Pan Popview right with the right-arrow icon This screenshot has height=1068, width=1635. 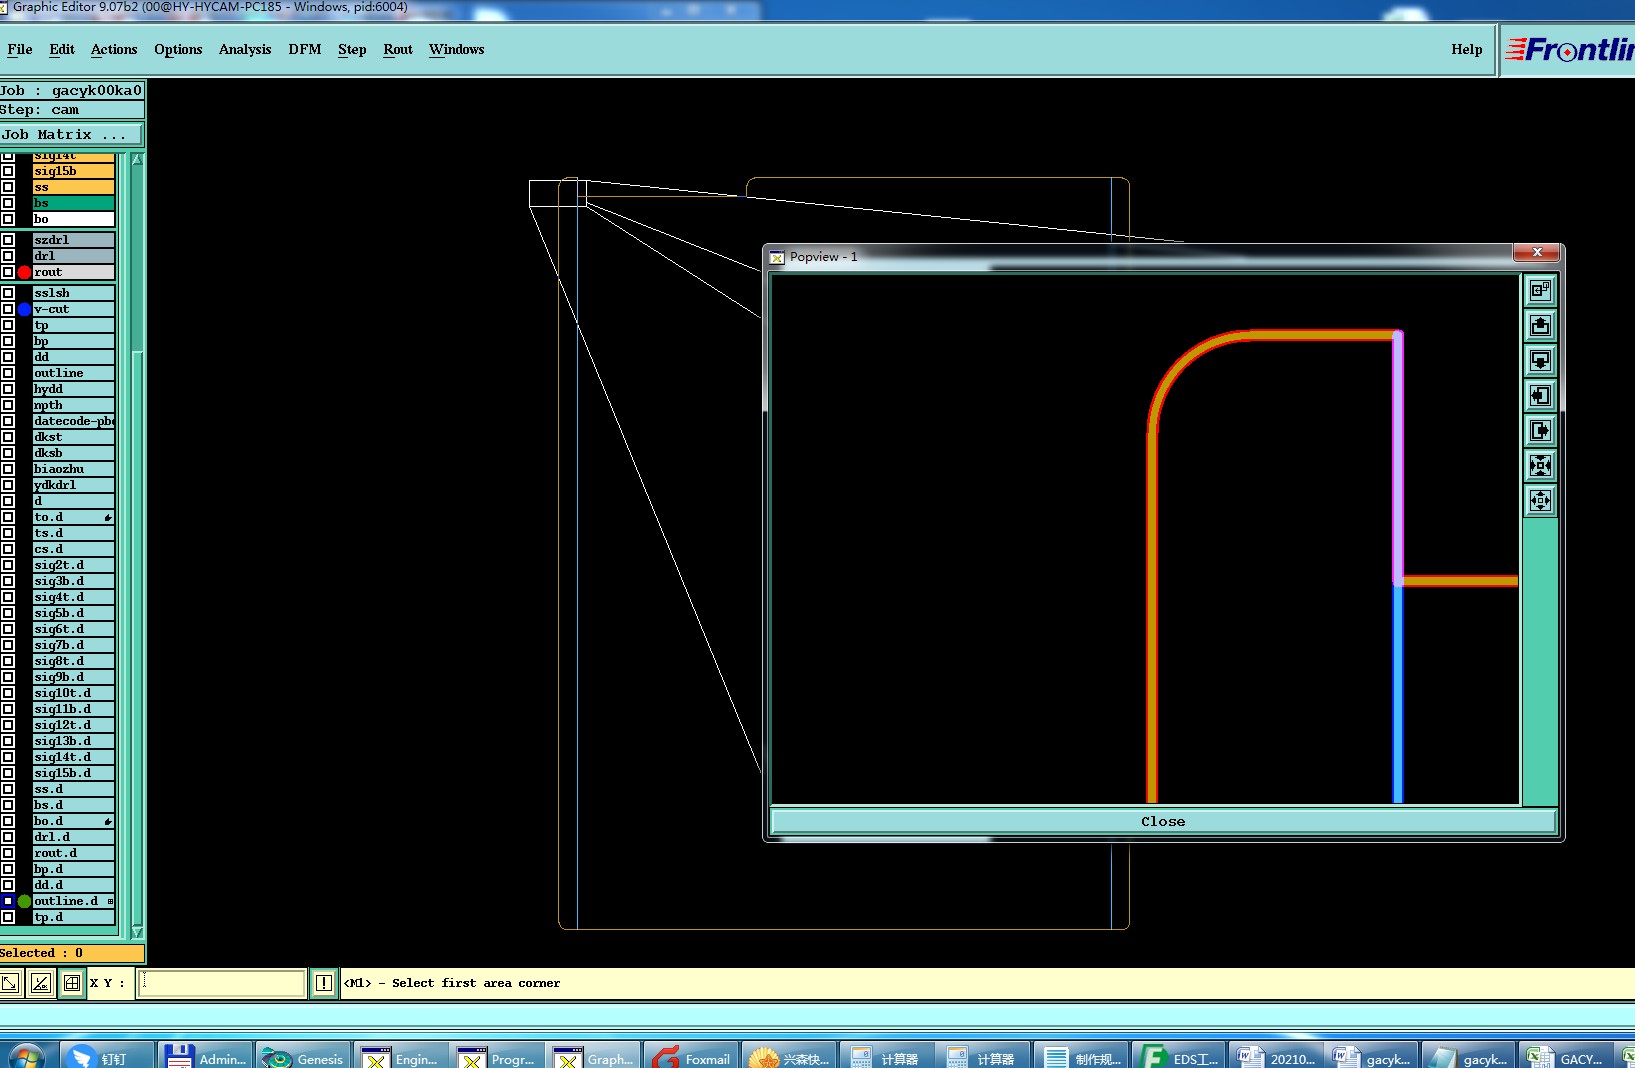[1540, 430]
